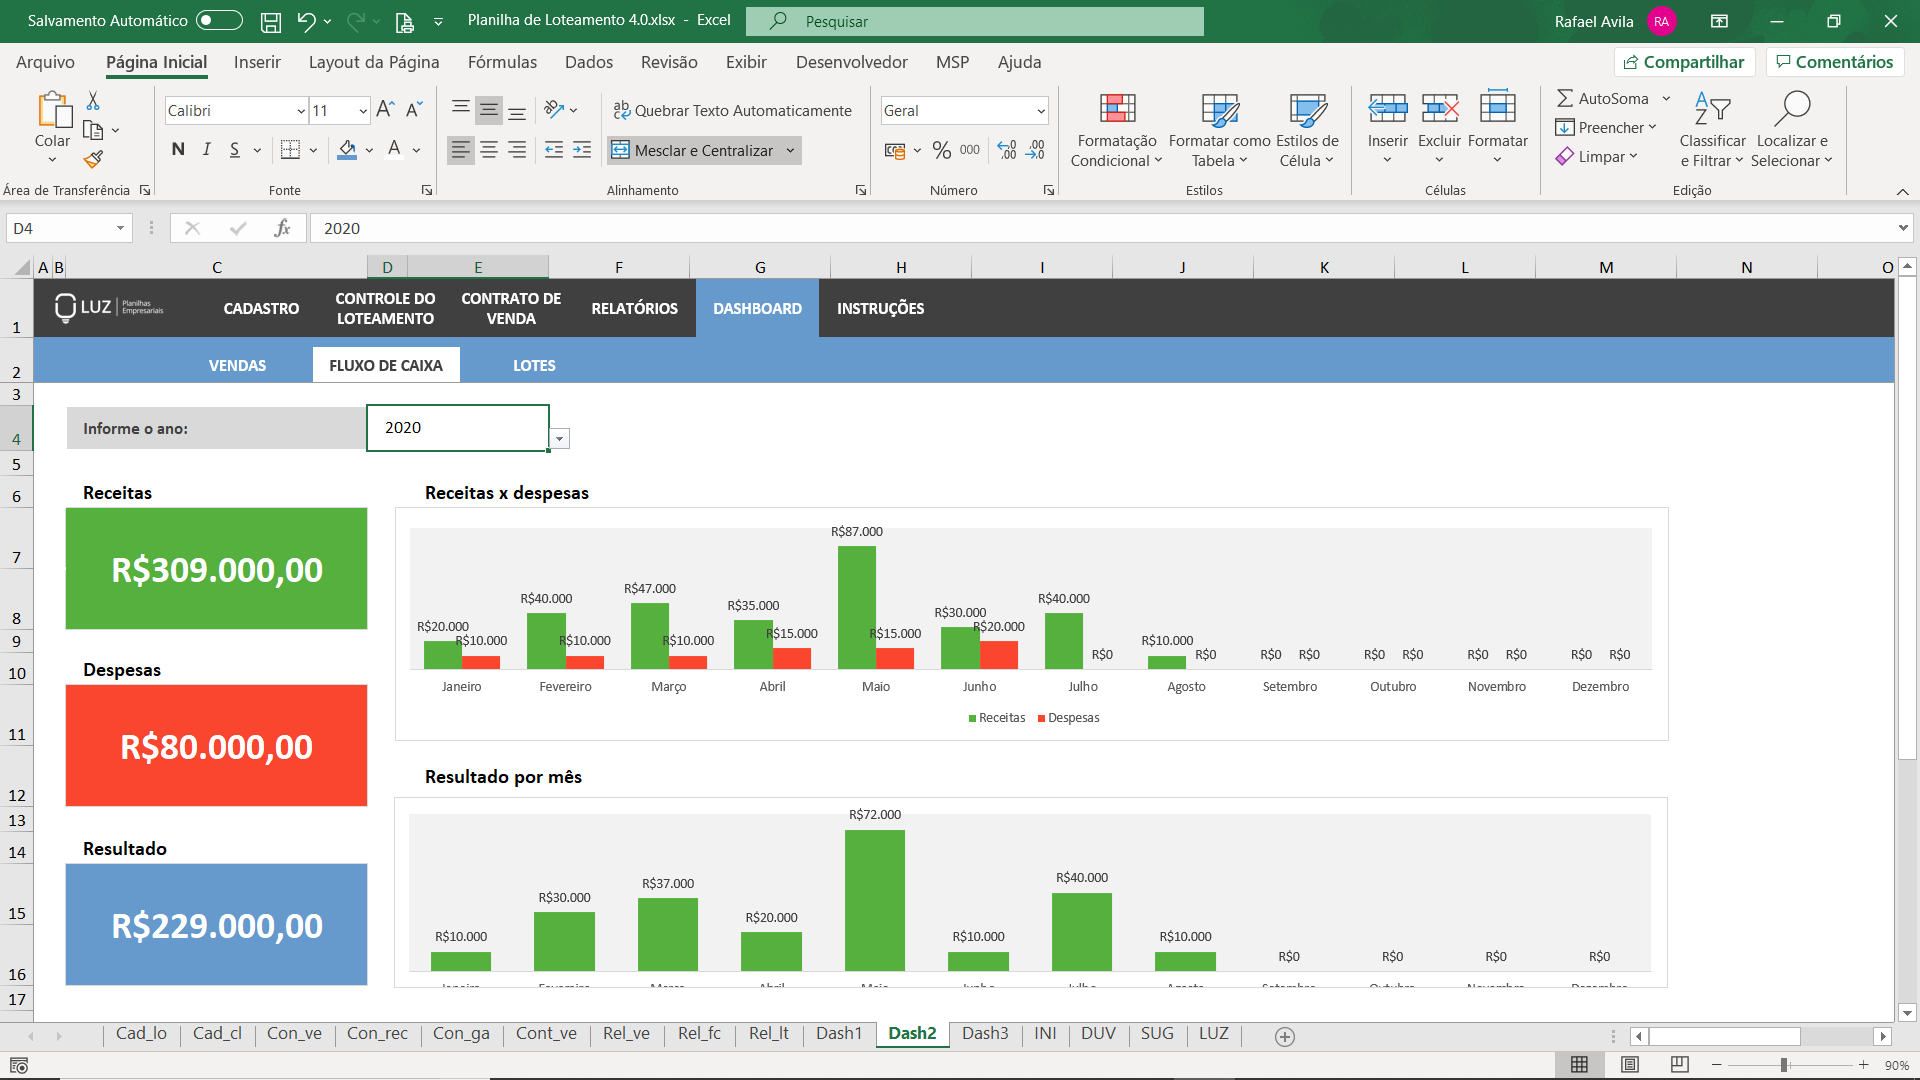
Task: Toggle the Salvamento Automático switch
Action: 219,20
